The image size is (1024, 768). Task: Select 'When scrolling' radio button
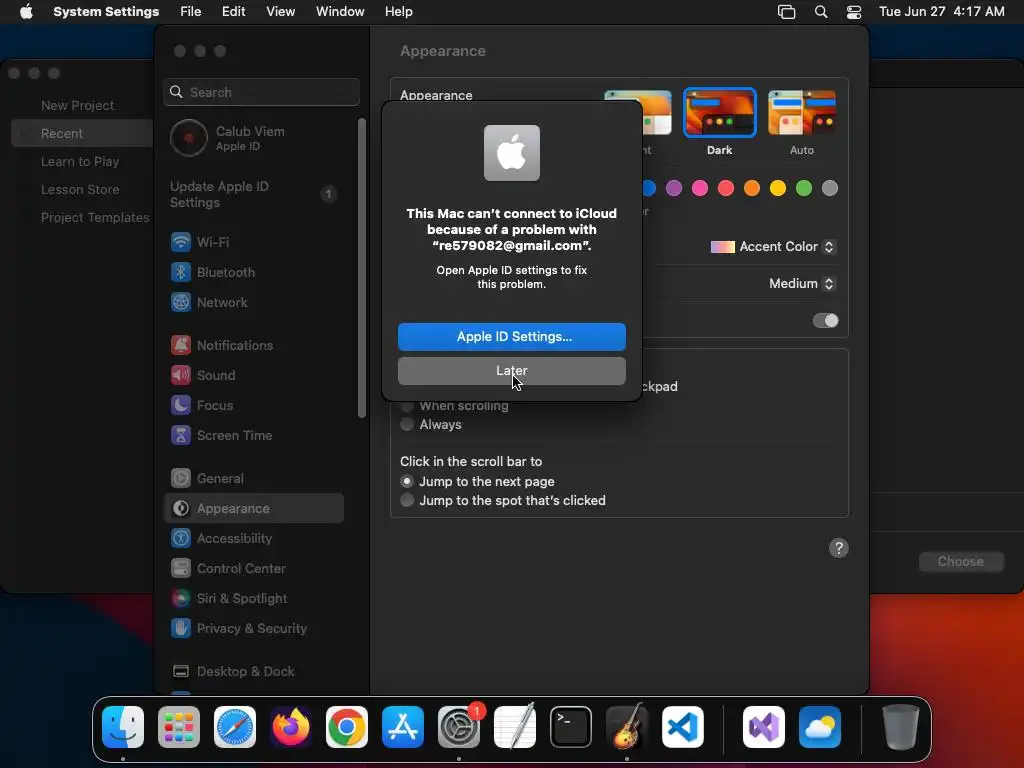pyautogui.click(x=407, y=406)
